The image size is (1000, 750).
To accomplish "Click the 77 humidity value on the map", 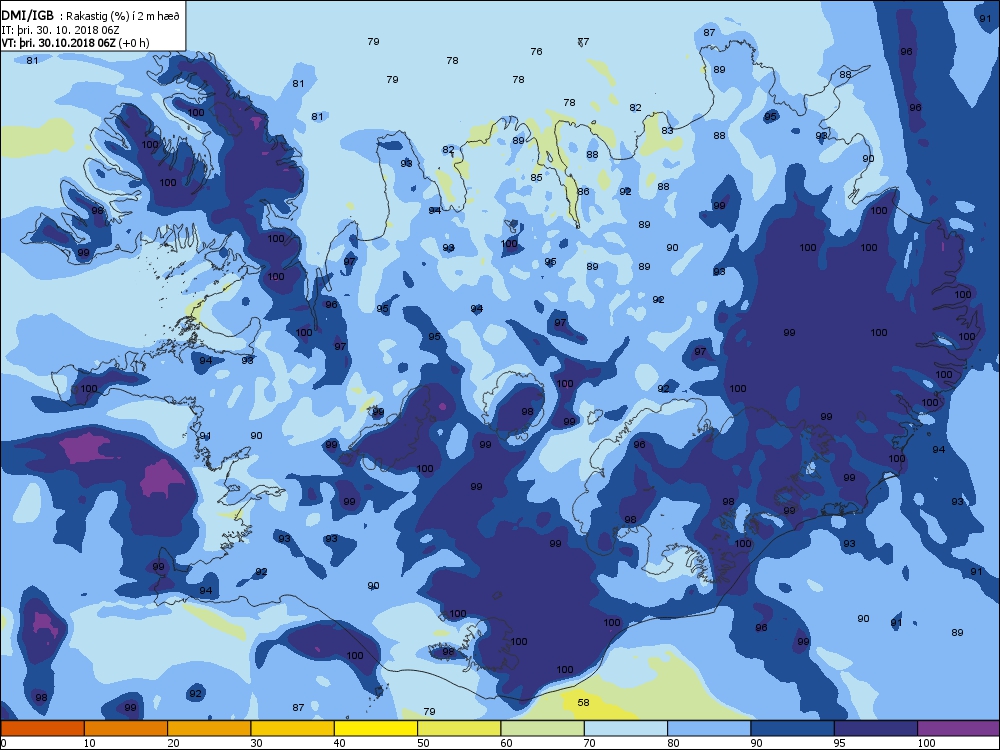I will 583,42.
